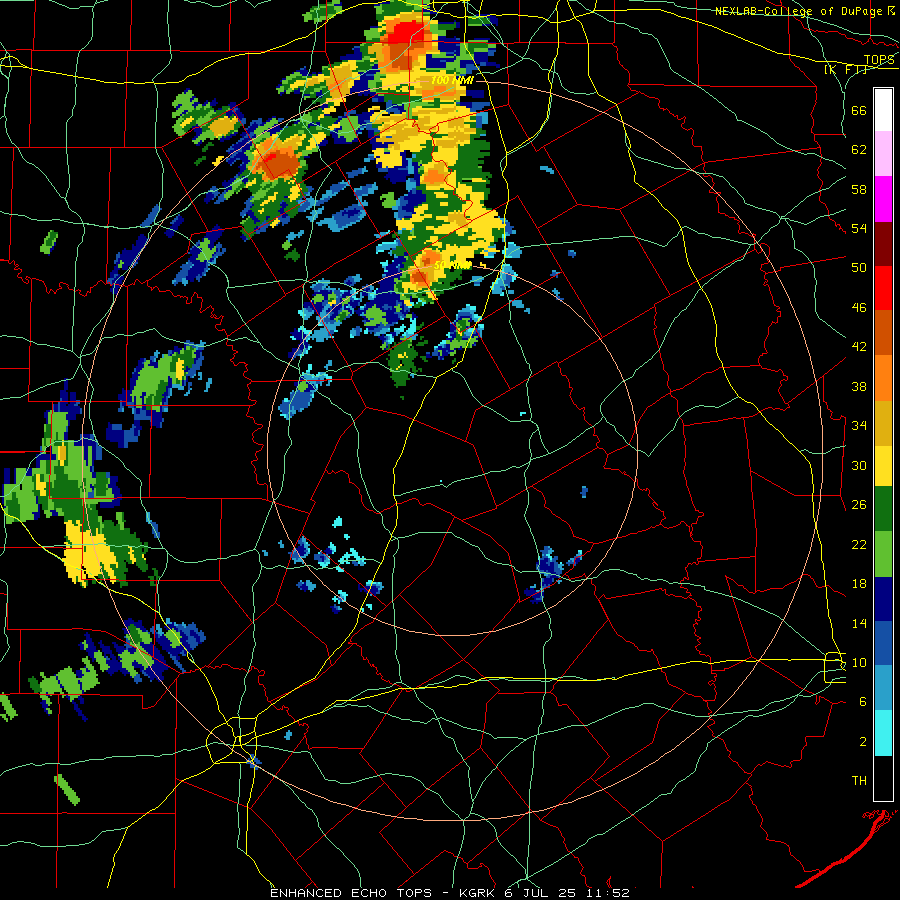
Task: Click the "6 JUL 25" date in footer
Action: pyautogui.click(x=546, y=893)
